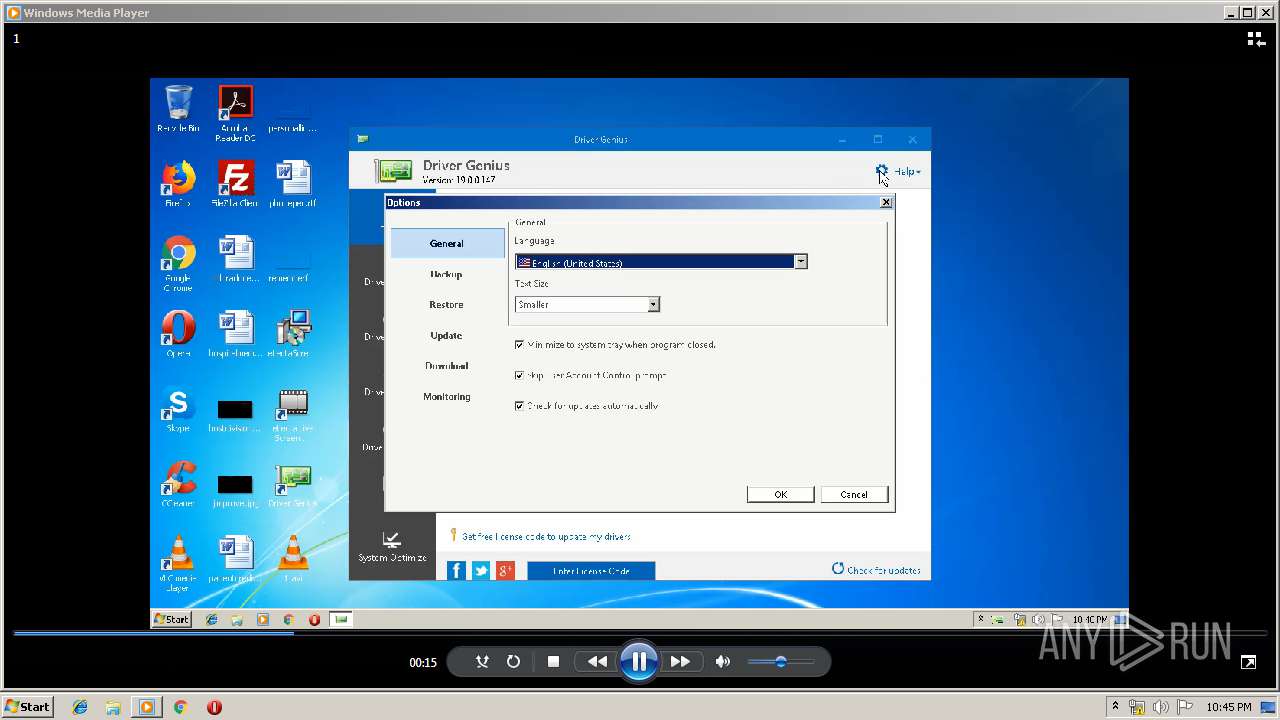Click the Start button on host taskbar
The width and height of the screenshot is (1280, 720).
(x=27, y=707)
